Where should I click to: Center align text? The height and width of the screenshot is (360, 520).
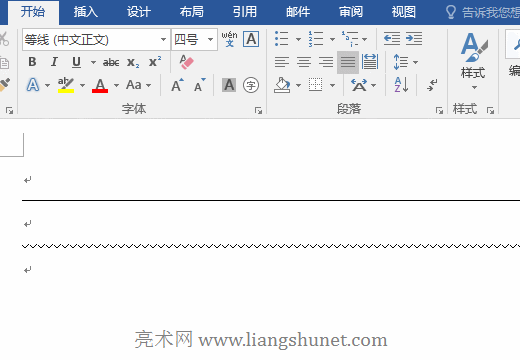[x=304, y=62]
